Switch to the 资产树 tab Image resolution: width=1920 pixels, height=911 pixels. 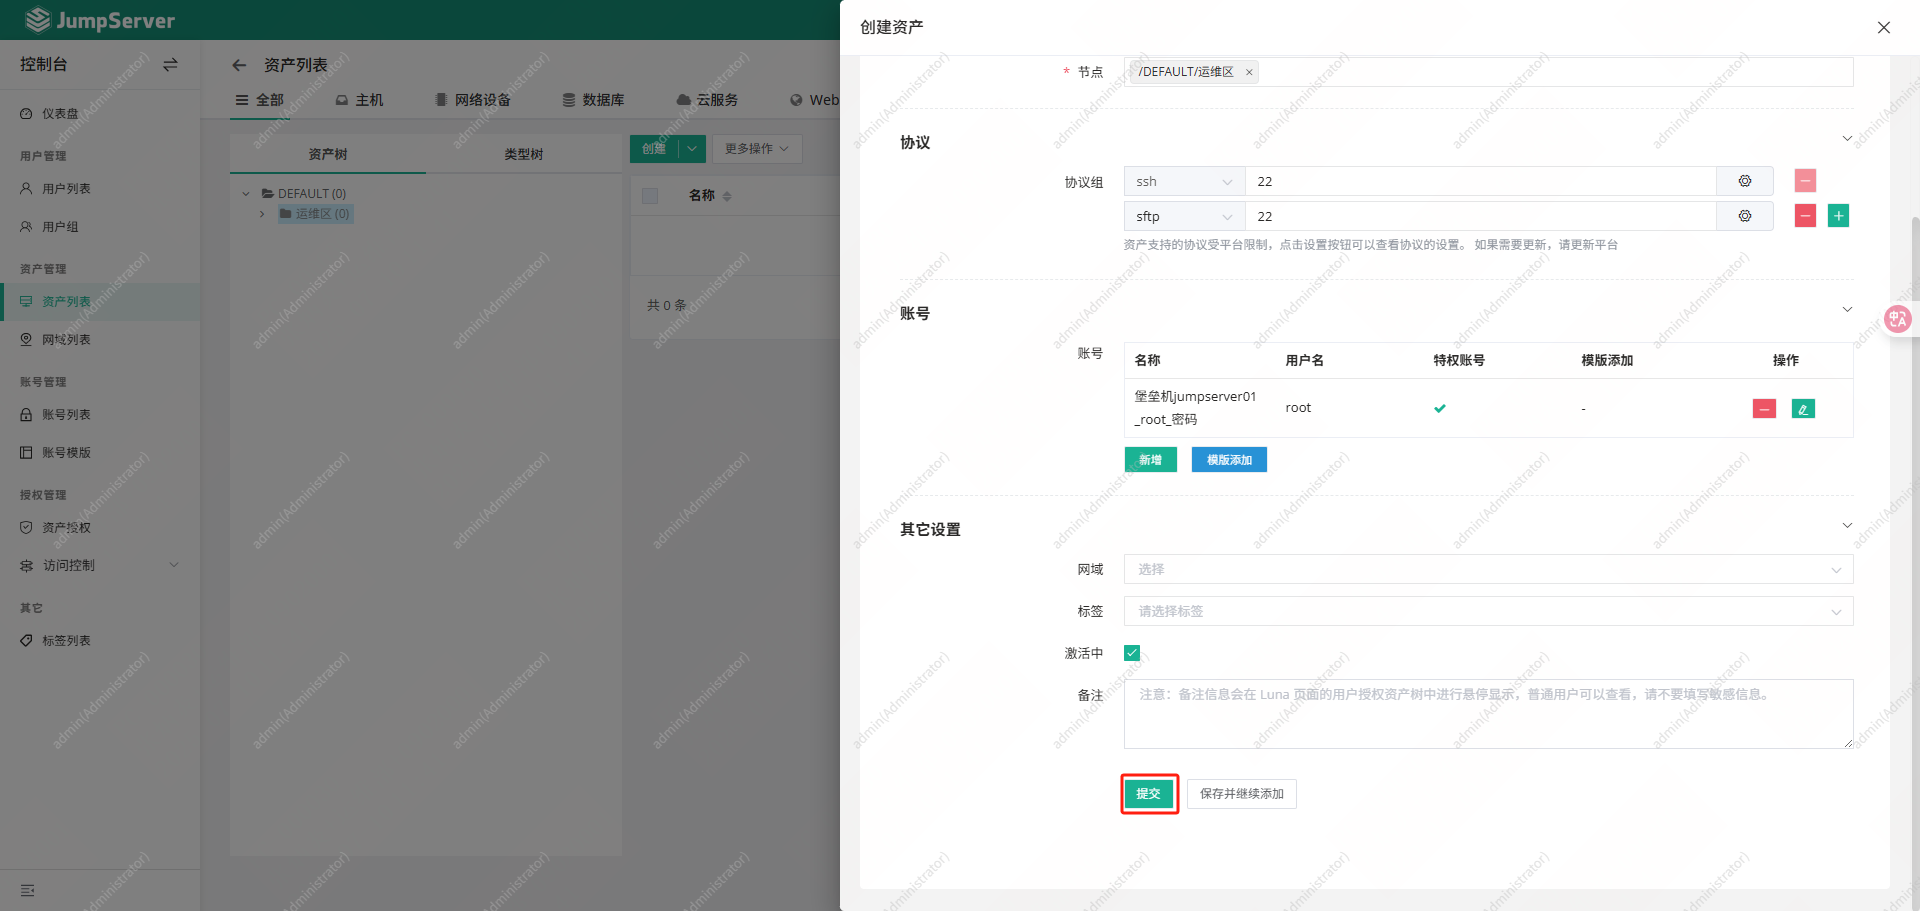[x=328, y=154]
